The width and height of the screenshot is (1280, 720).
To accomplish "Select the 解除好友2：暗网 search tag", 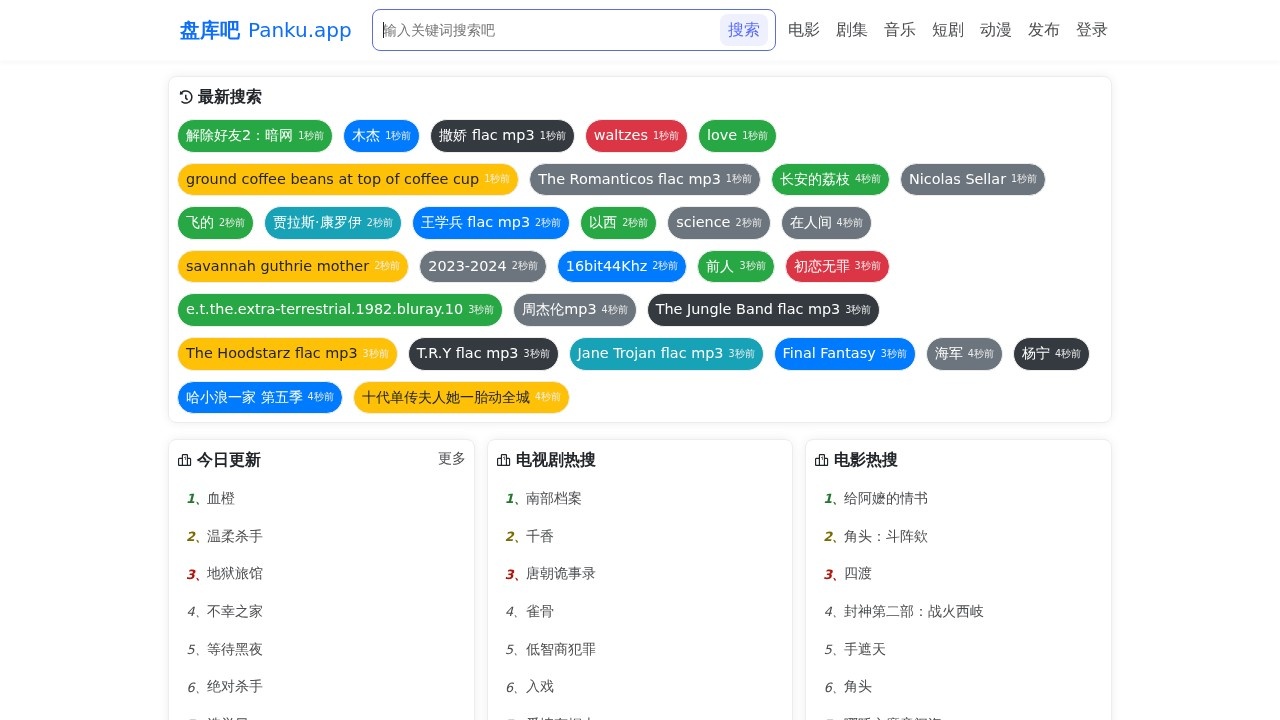I will point(255,136).
